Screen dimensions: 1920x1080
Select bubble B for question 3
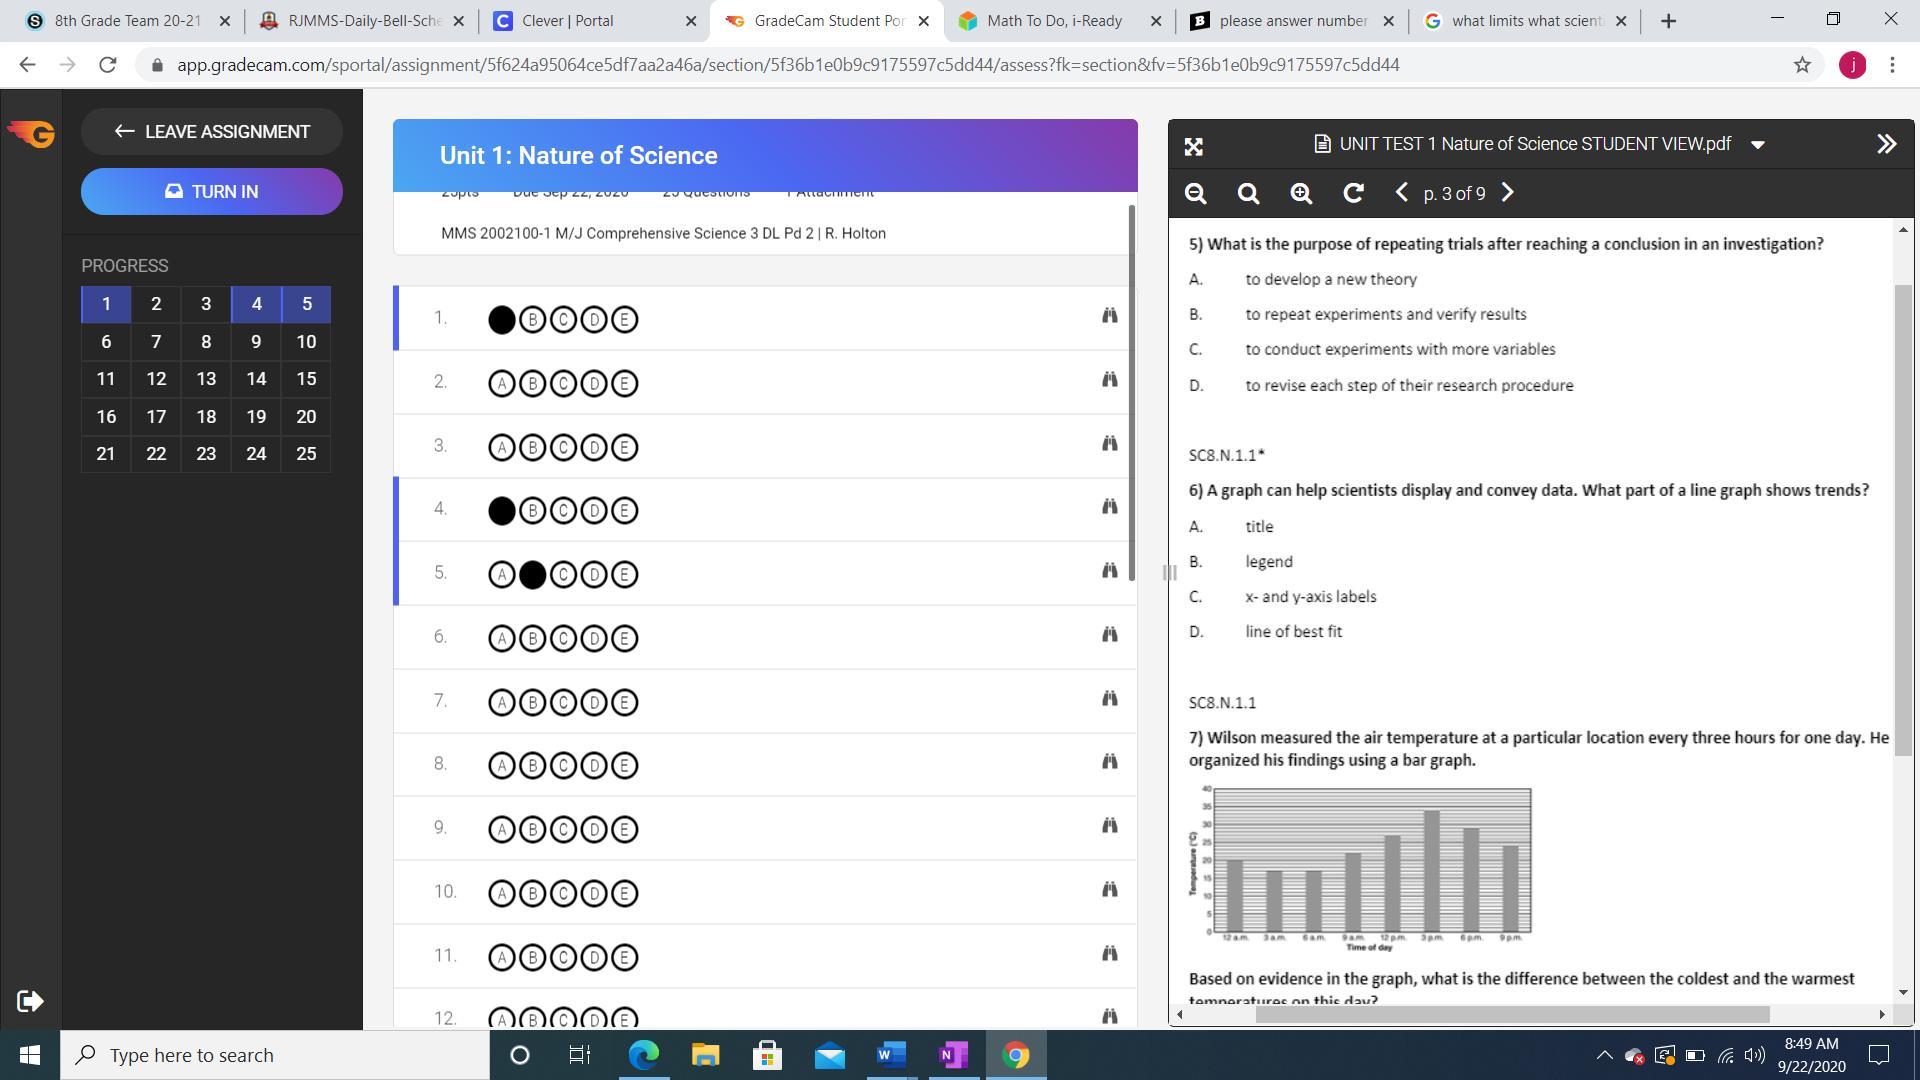532,447
